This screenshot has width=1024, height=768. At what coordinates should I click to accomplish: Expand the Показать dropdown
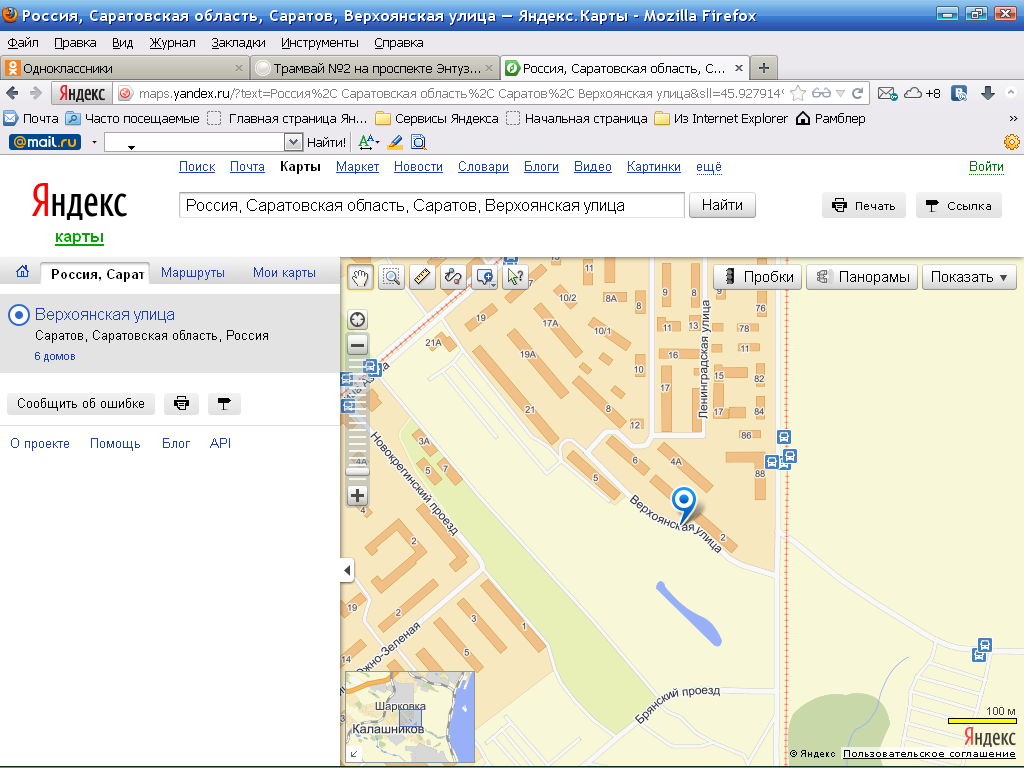tap(968, 277)
